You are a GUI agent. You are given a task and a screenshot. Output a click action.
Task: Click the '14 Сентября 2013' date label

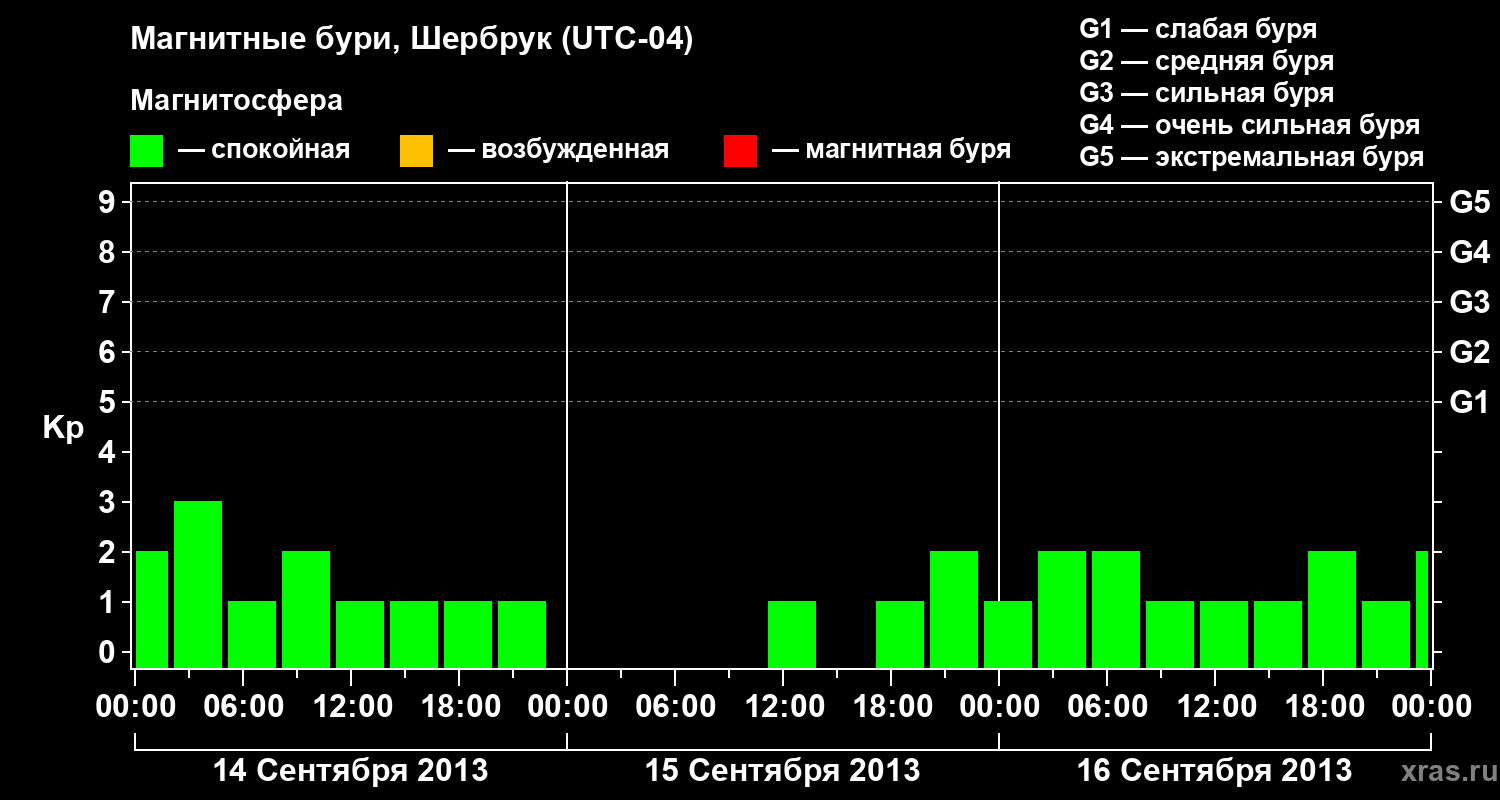point(350,771)
